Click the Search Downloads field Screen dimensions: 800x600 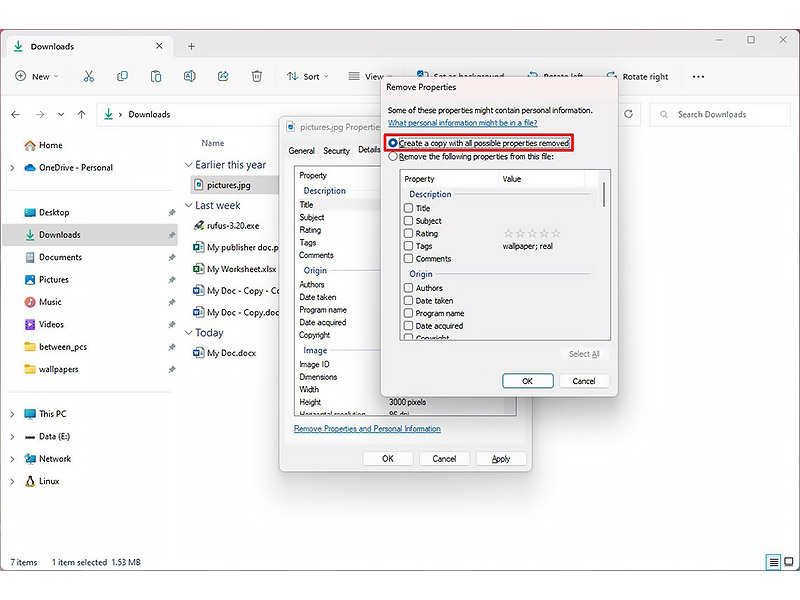(x=719, y=114)
